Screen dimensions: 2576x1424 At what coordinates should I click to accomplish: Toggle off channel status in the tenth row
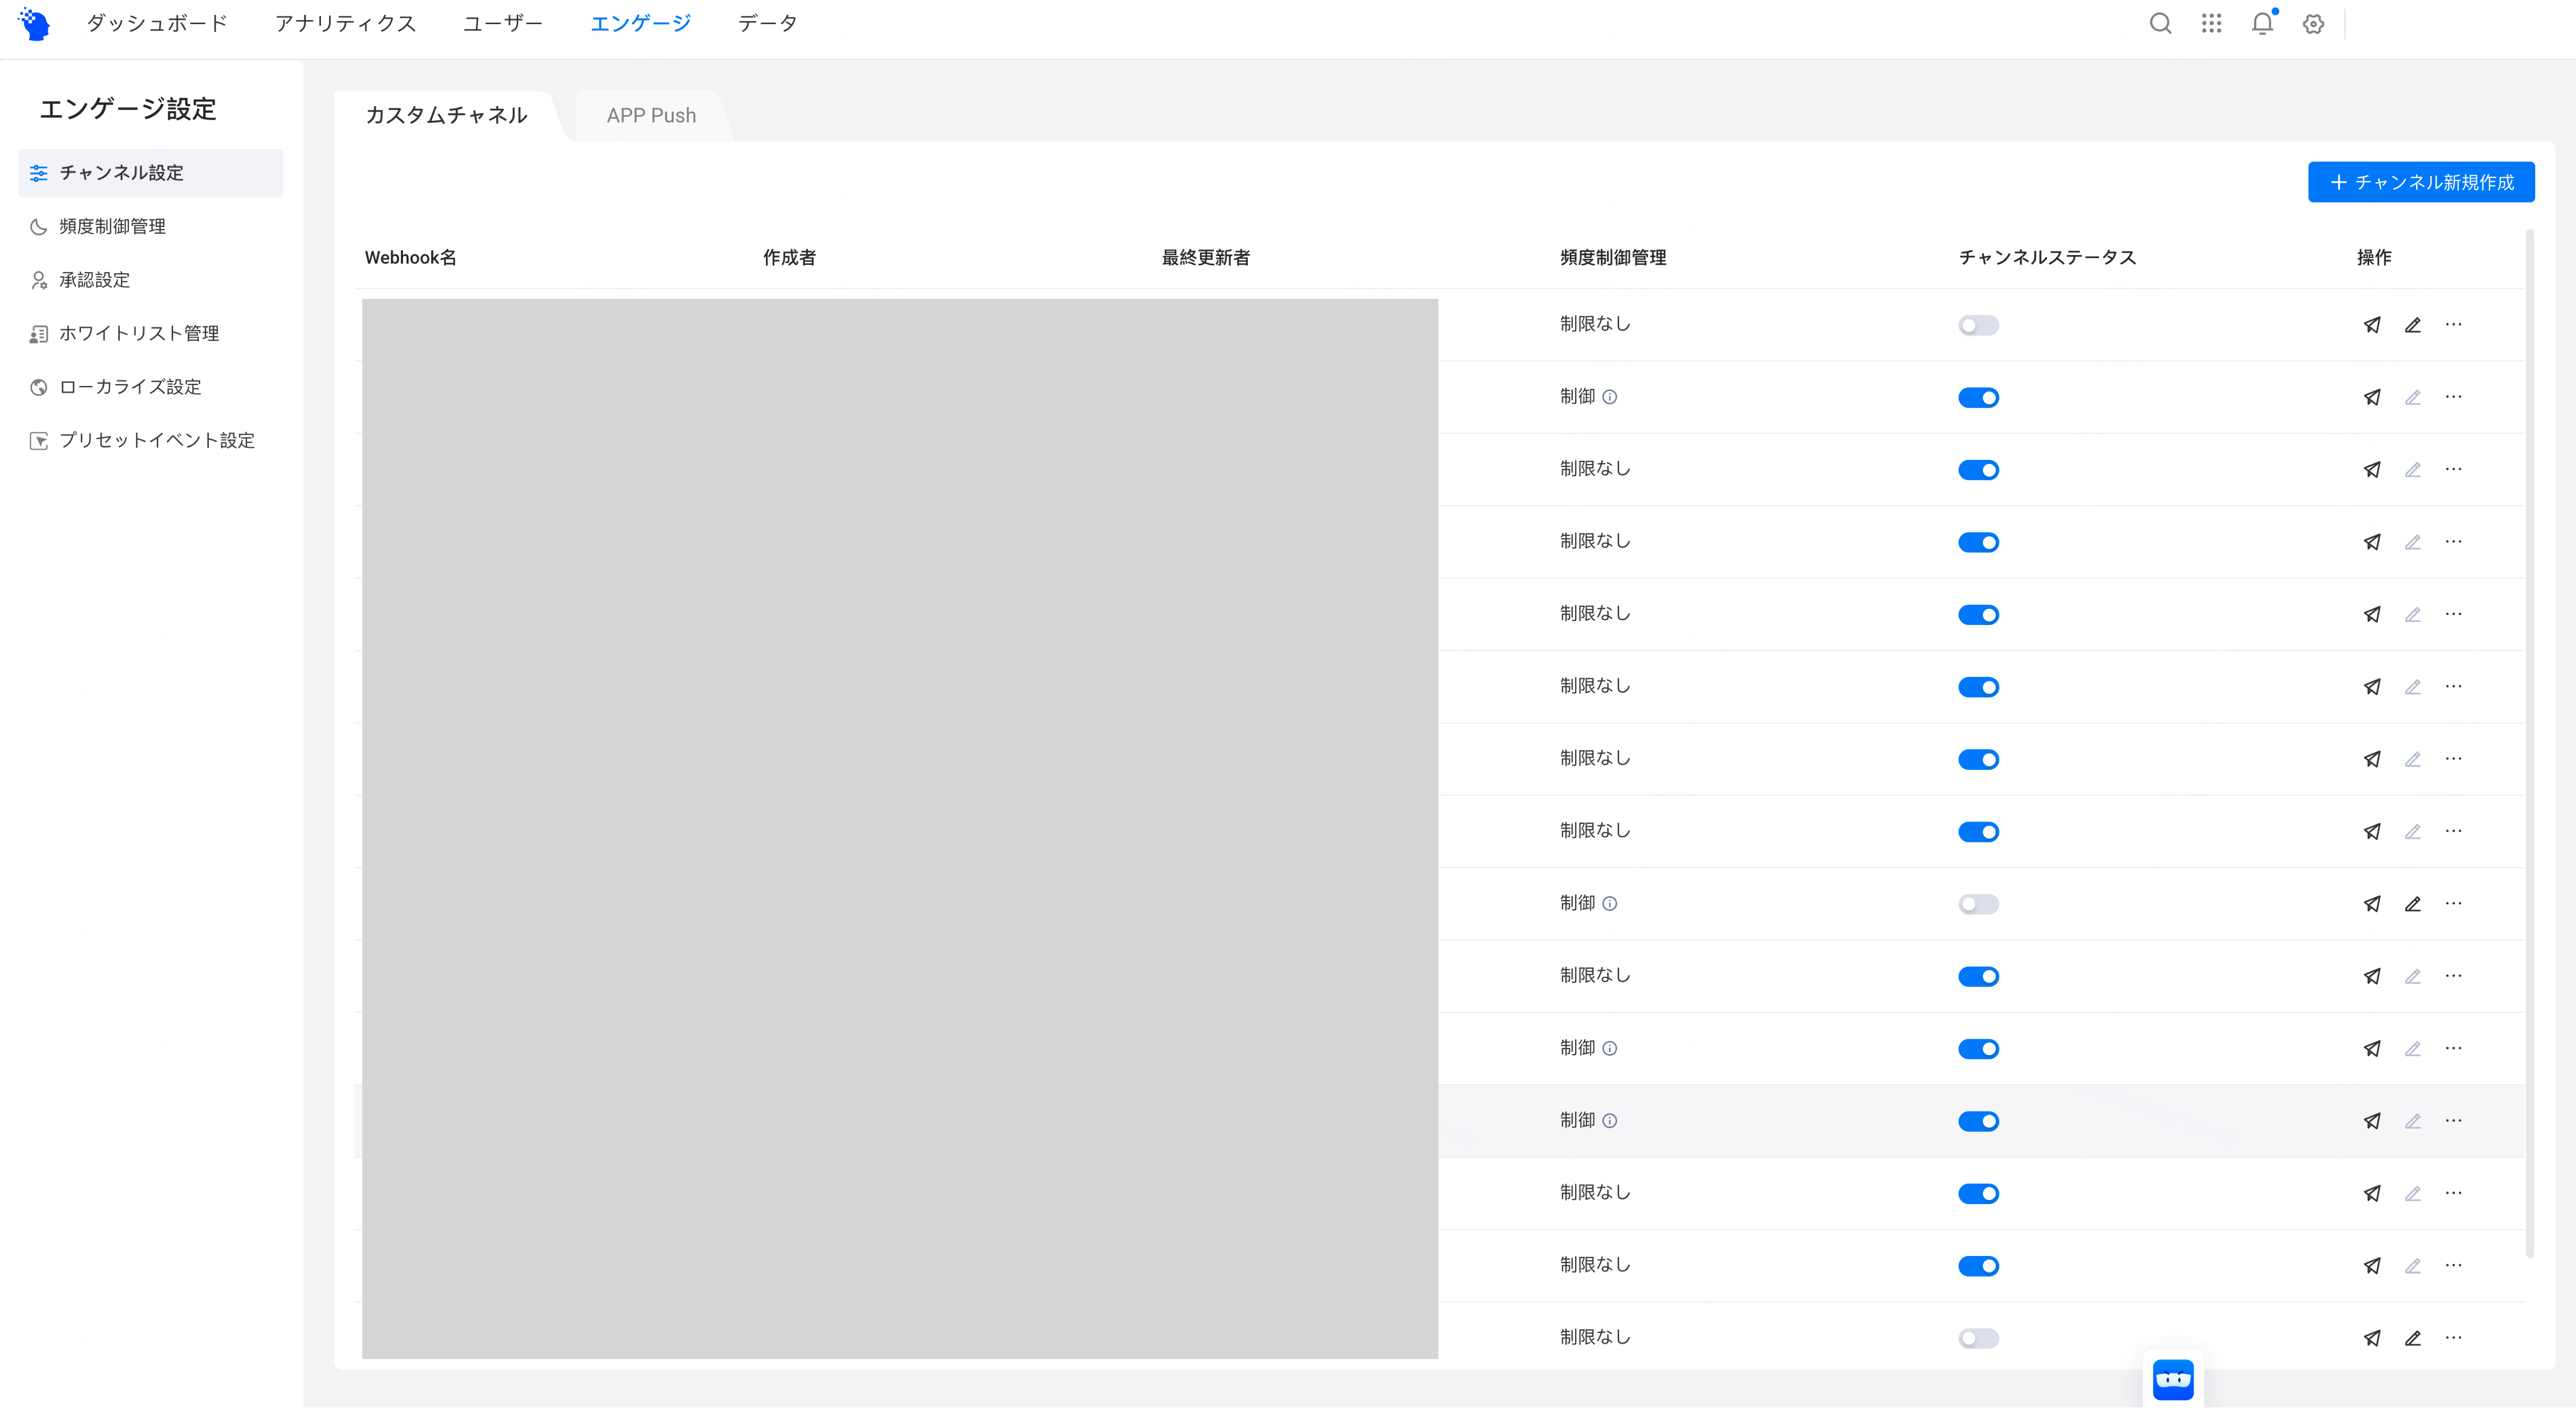1978,977
